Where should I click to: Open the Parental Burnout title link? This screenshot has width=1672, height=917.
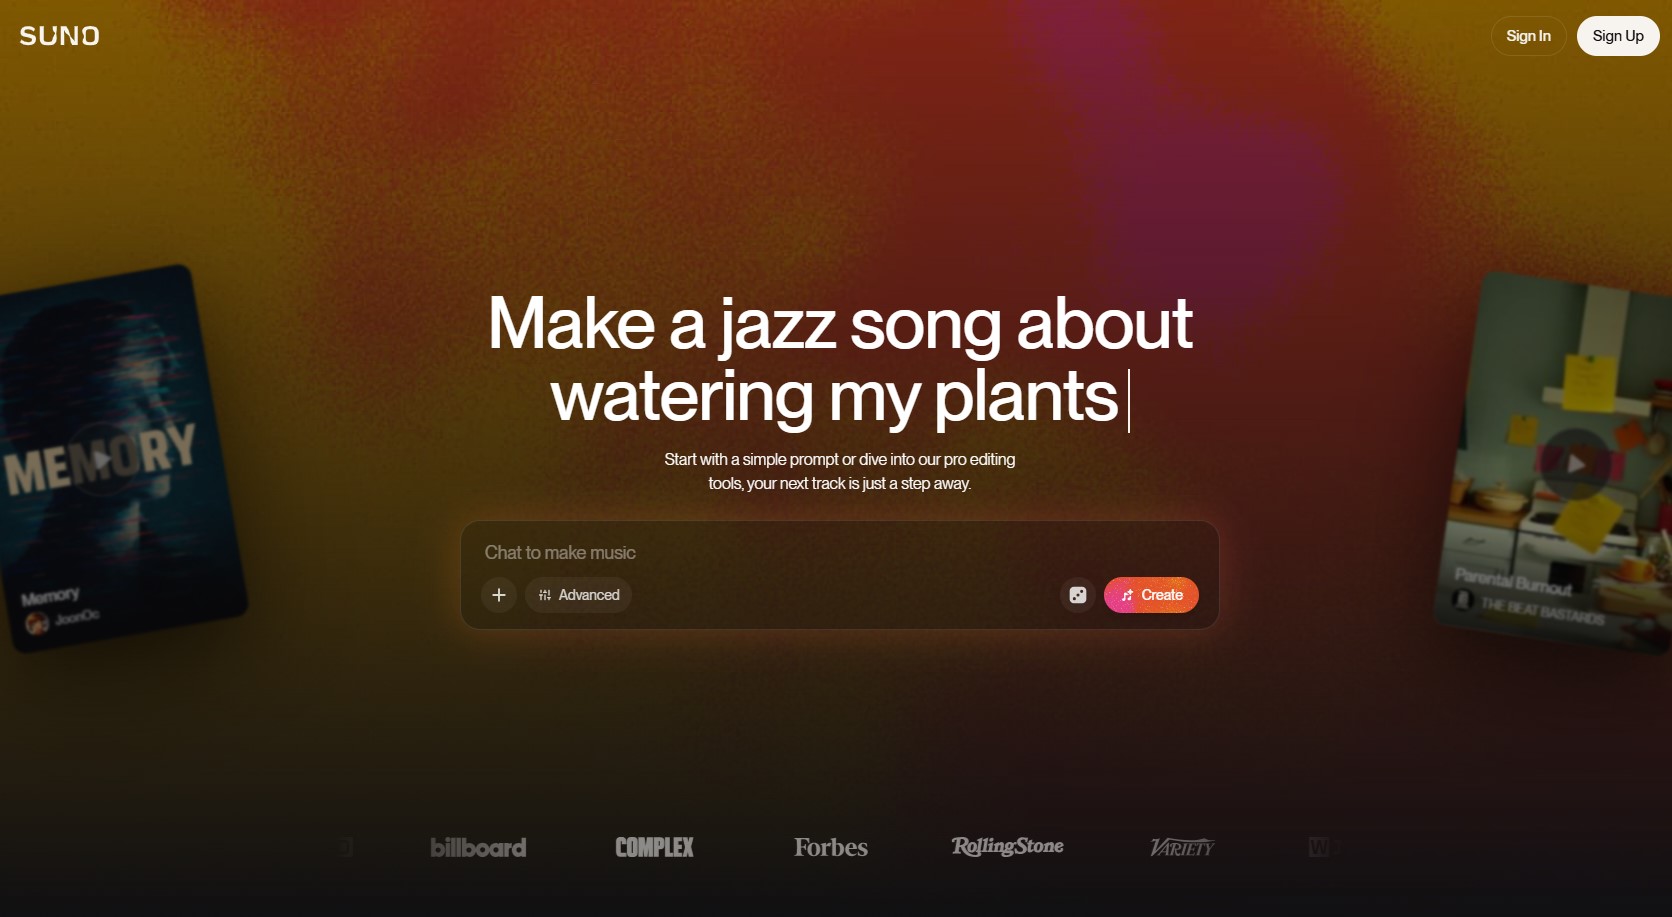click(x=1512, y=580)
